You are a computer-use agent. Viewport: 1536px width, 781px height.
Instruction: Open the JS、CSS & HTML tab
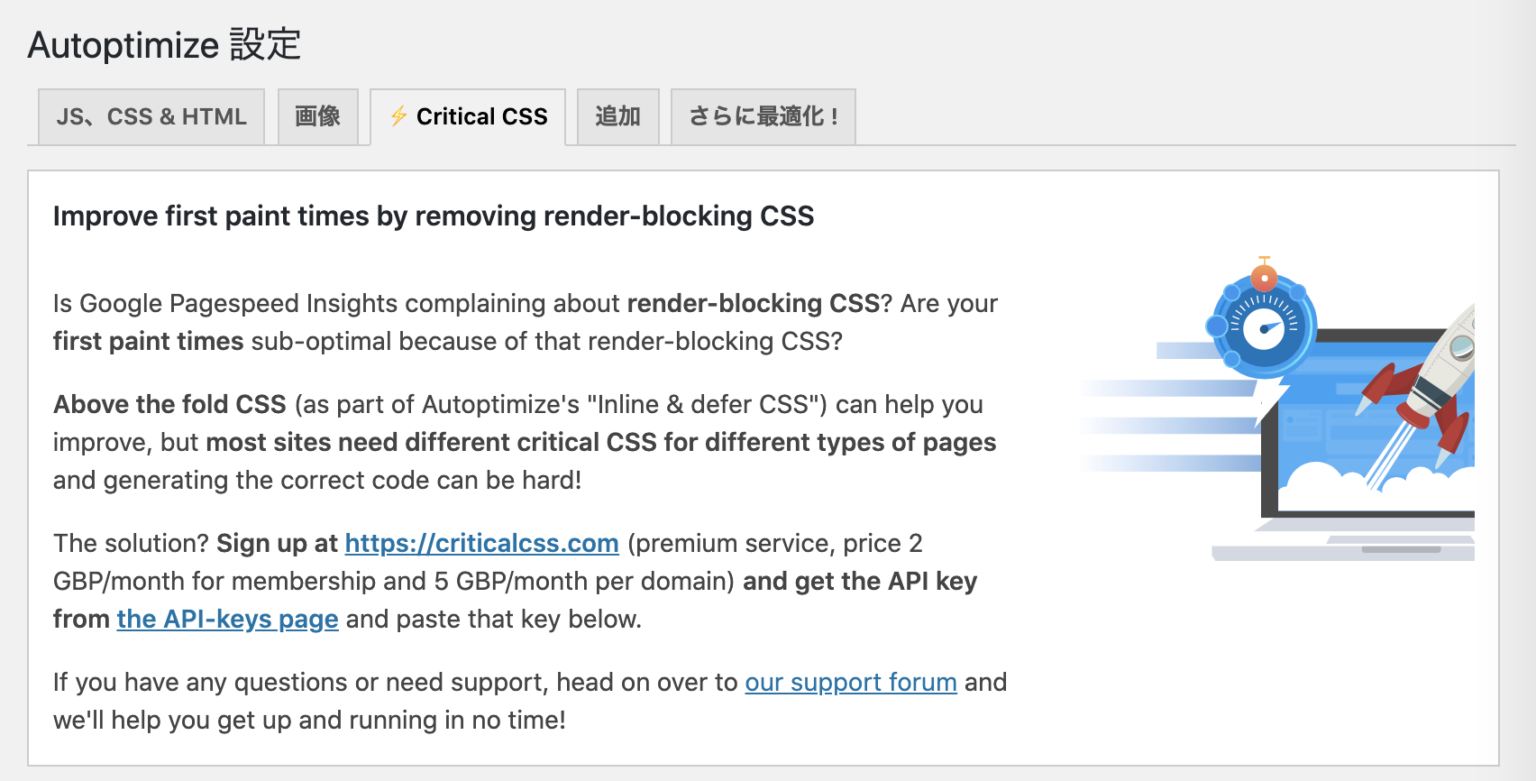(x=151, y=117)
